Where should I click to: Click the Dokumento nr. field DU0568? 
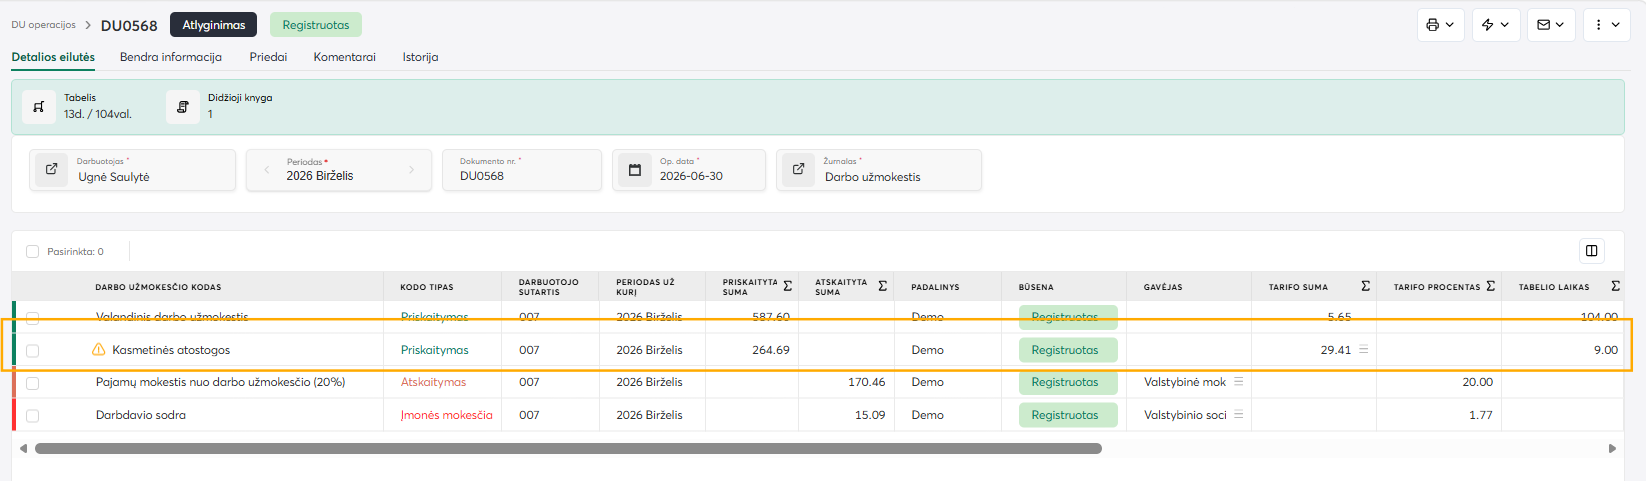(x=522, y=170)
